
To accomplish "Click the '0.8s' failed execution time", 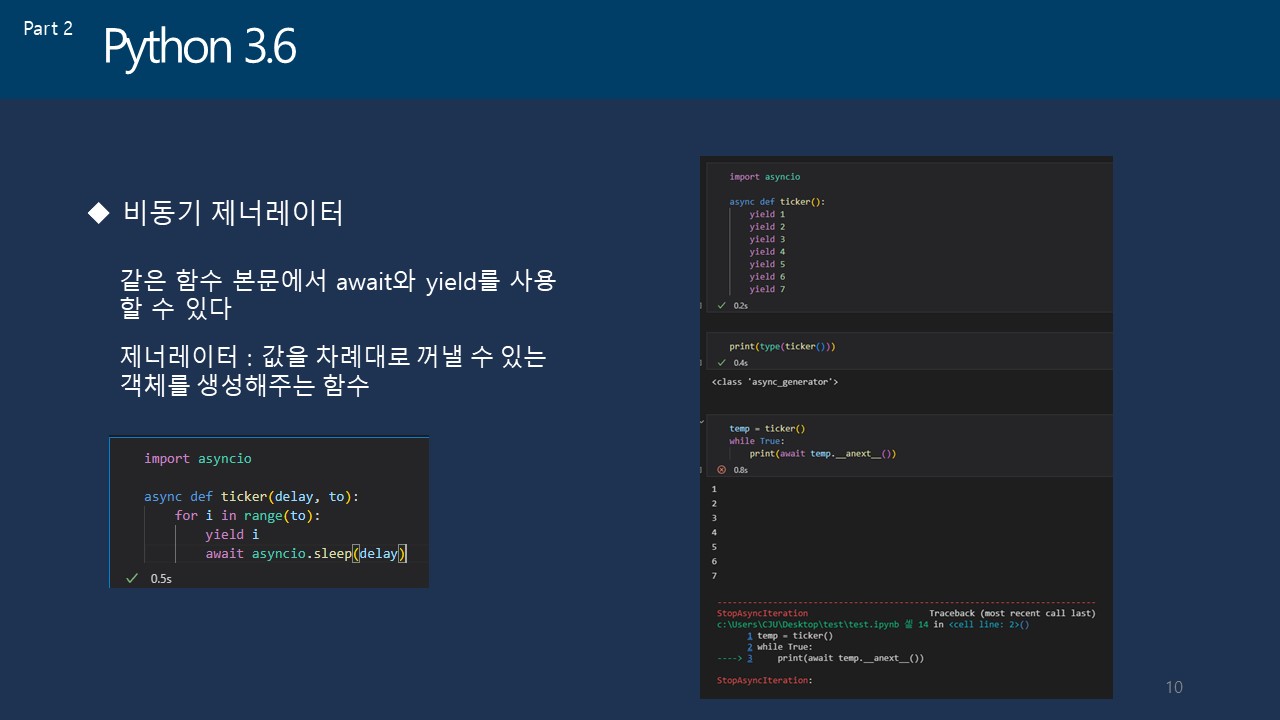I will pos(741,469).
